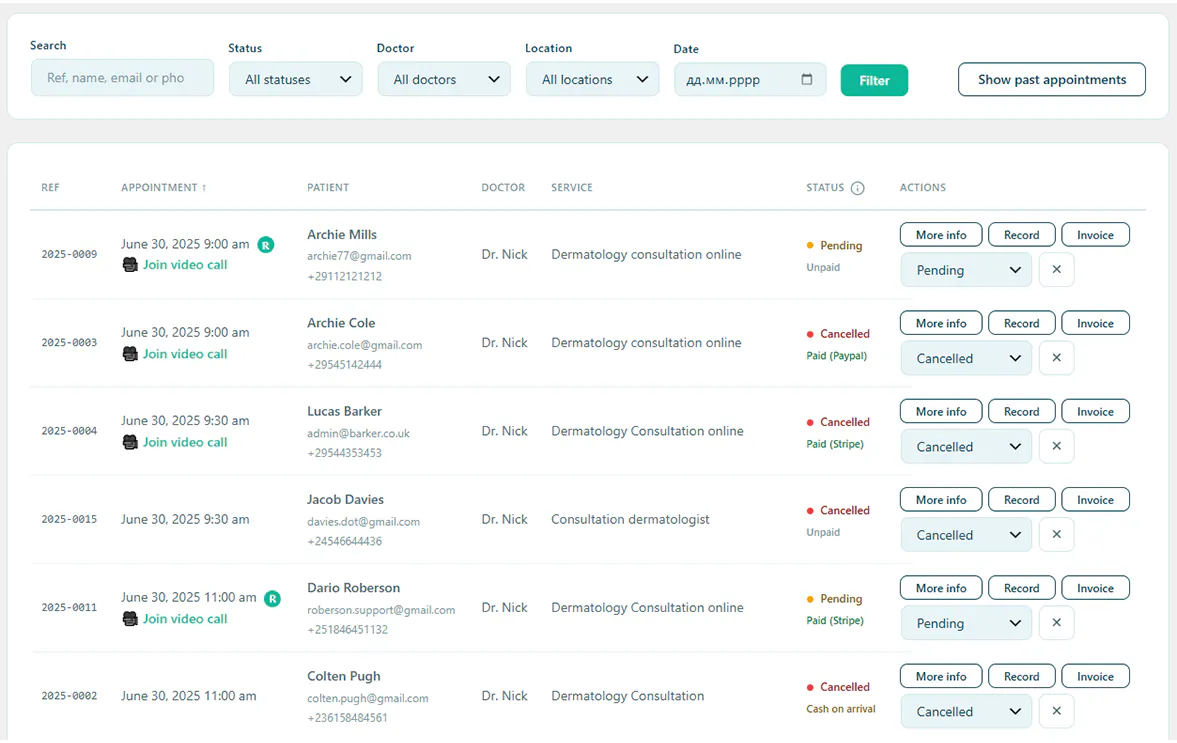Click Cash on arrival payment label
The height and width of the screenshot is (743, 1177).
point(841,708)
